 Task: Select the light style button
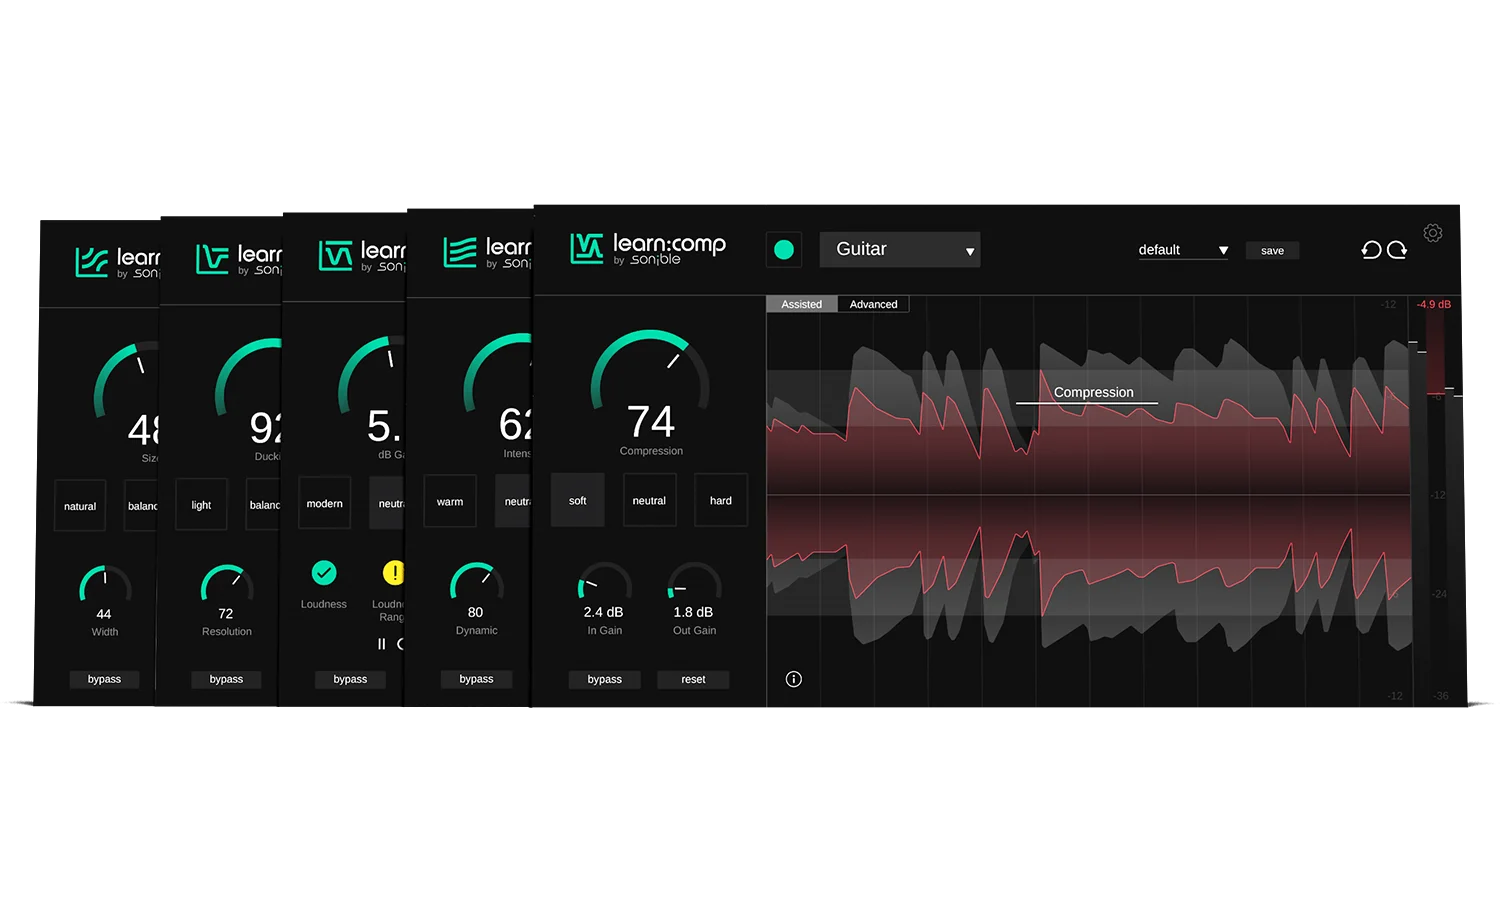point(201,505)
